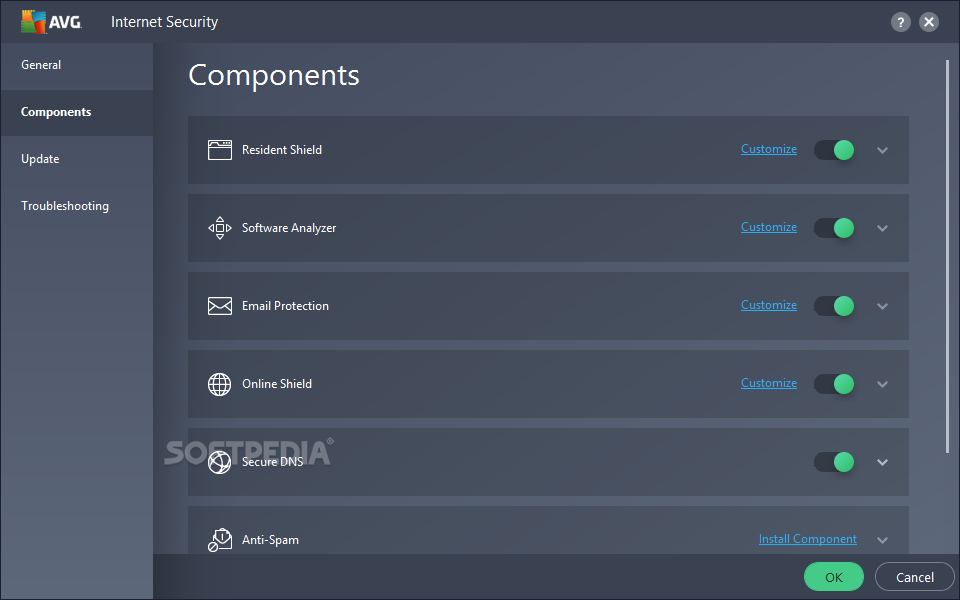960x600 pixels.
Task: Click the Anti-Spam label
Action: 270,540
